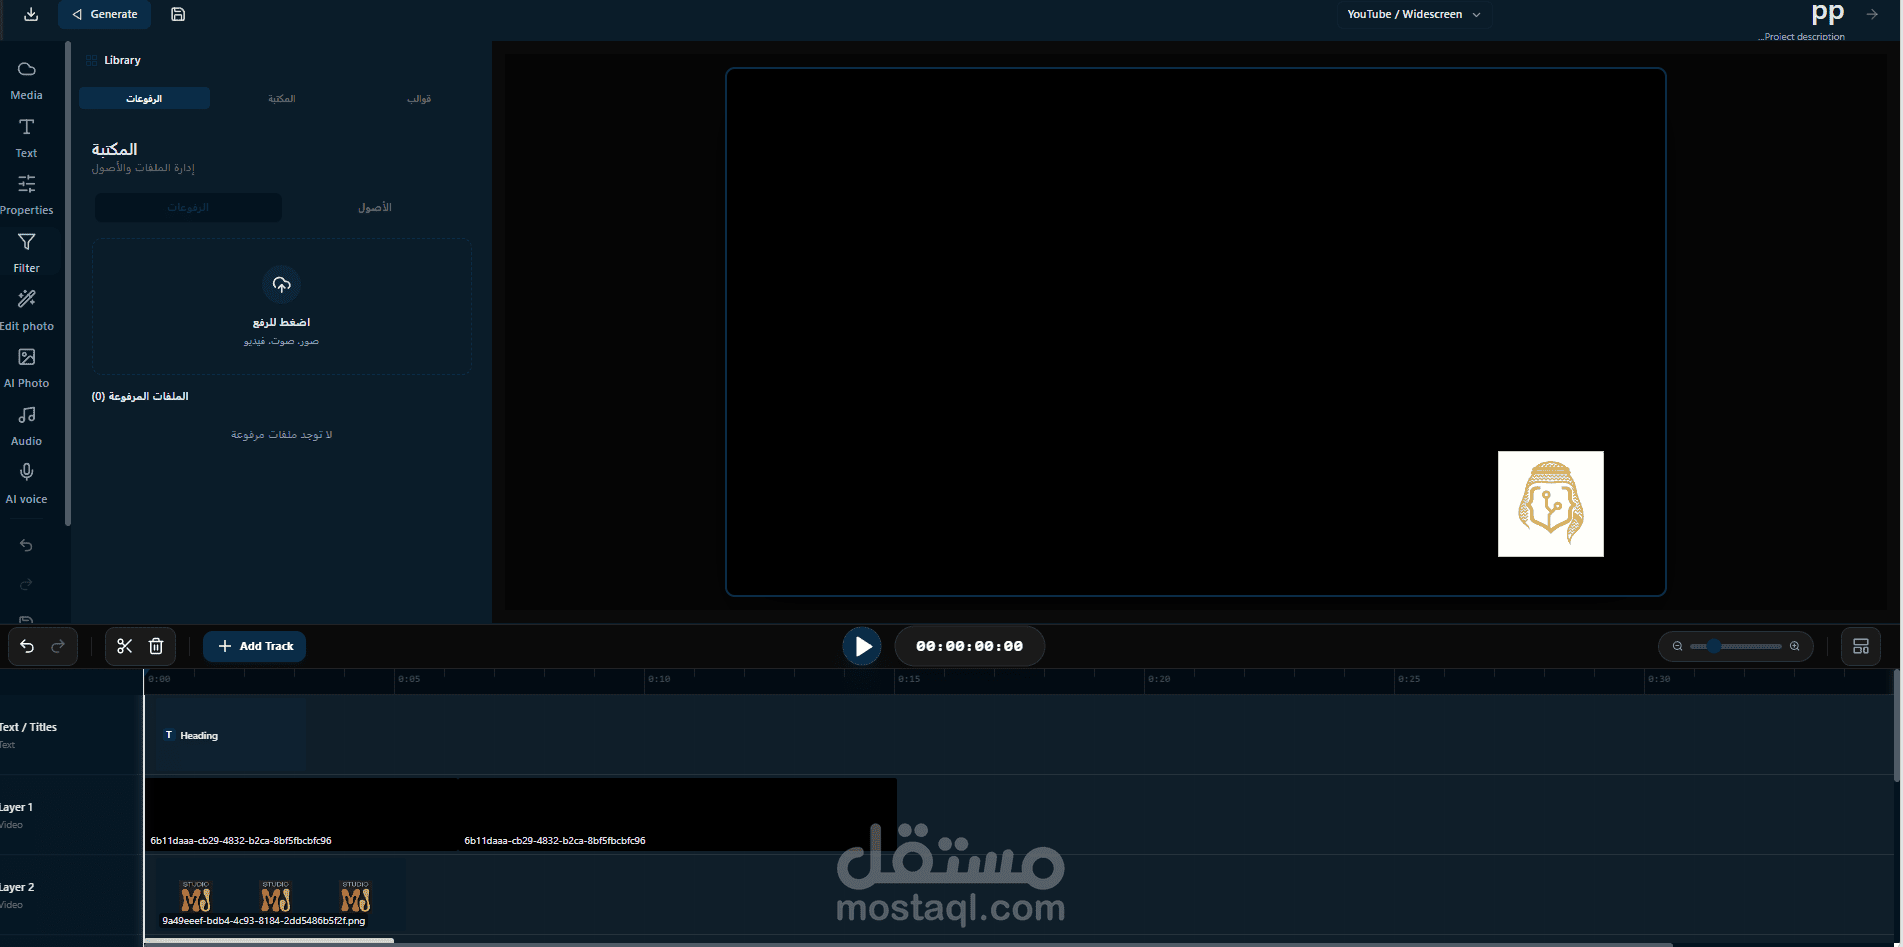Click the sidebar vertical scrollbar
Image resolution: width=1903 pixels, height=947 pixels.
[67, 283]
